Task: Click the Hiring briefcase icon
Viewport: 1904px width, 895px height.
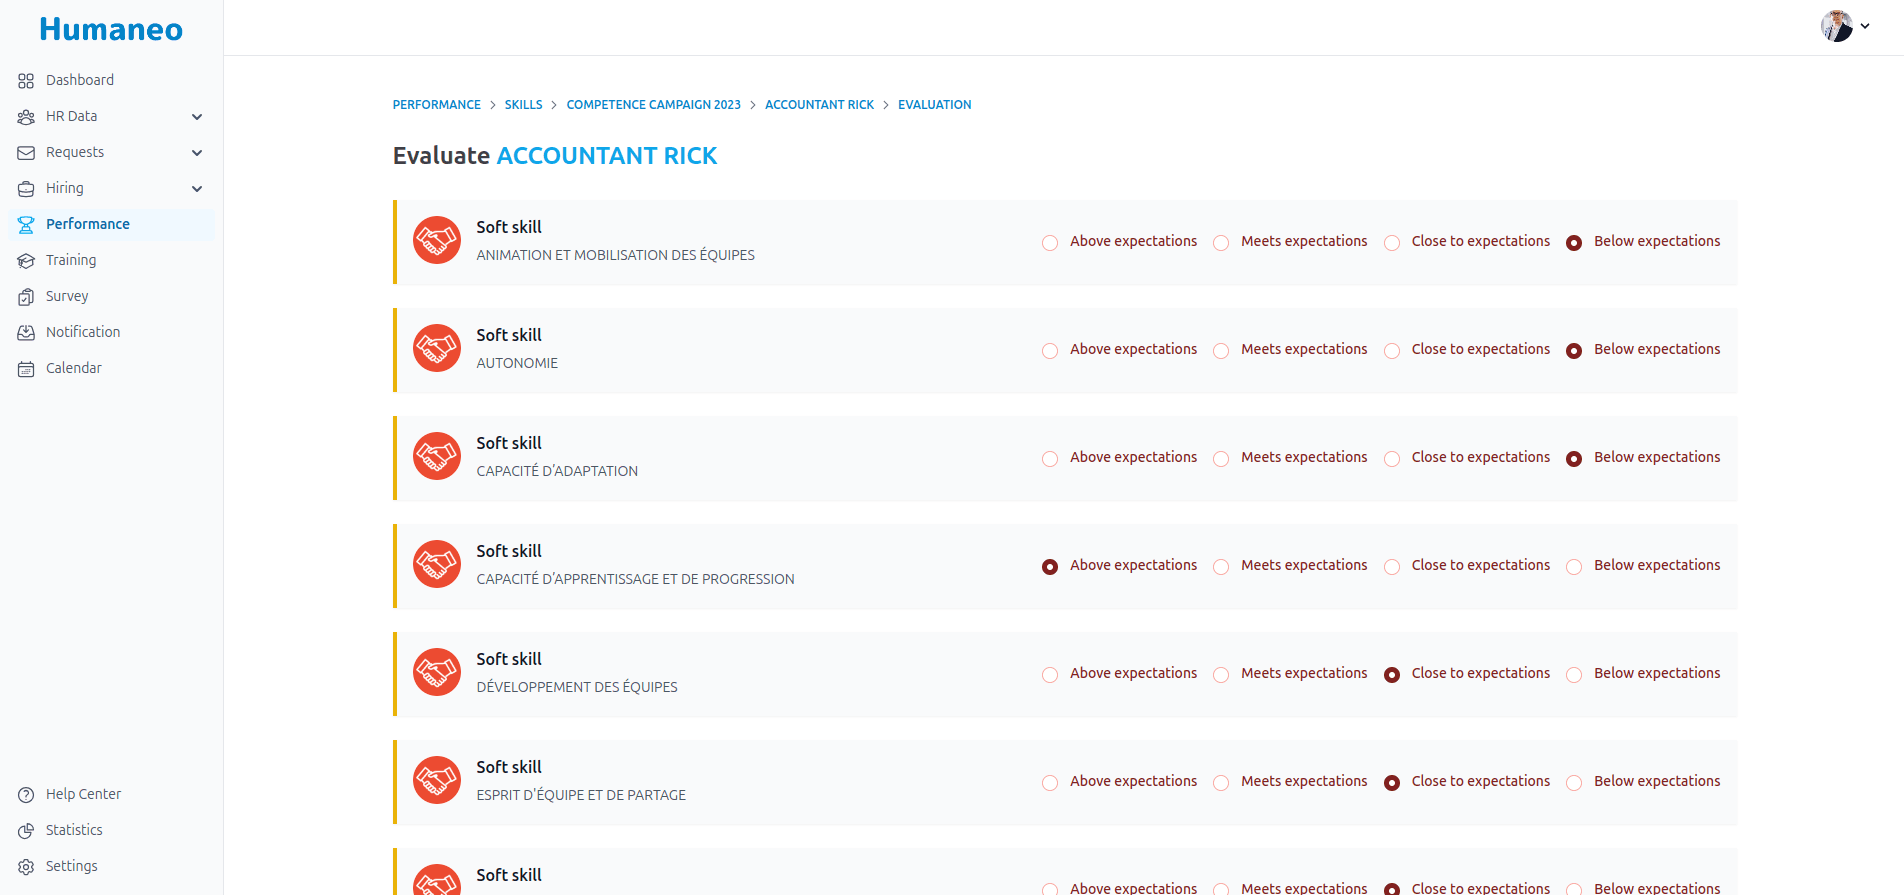Action: 26,189
